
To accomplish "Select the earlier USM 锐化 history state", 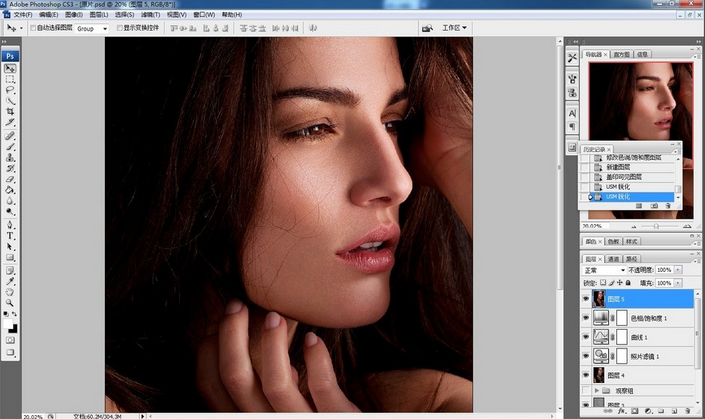I will pyautogui.click(x=628, y=187).
